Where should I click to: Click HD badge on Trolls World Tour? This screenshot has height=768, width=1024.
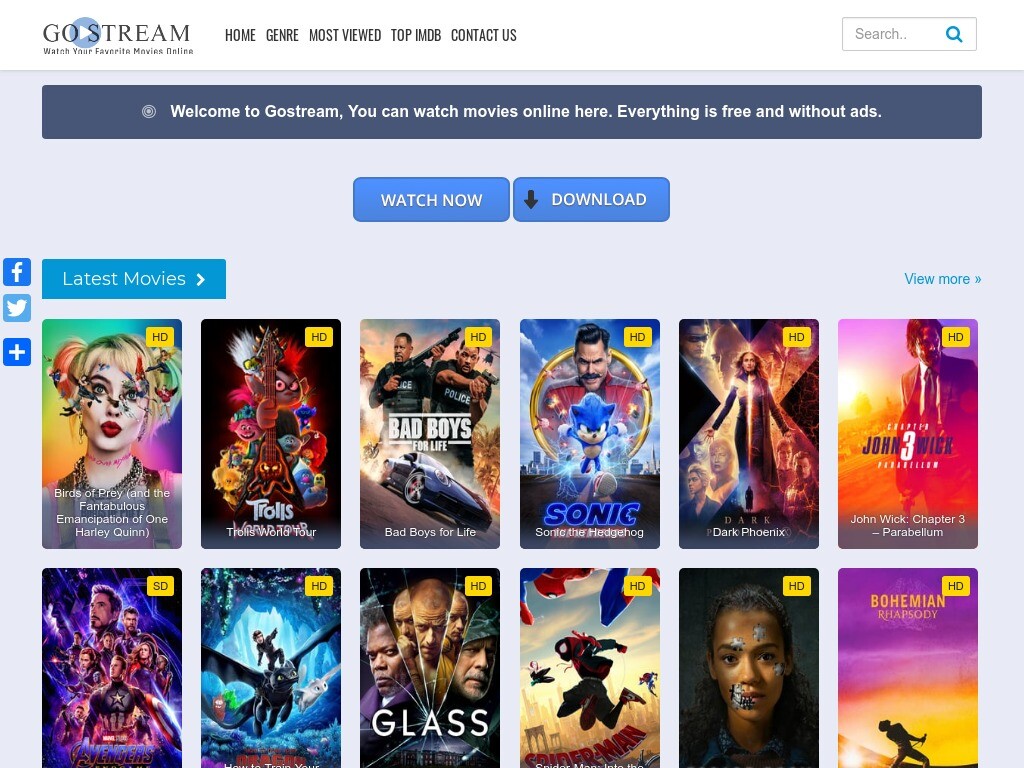[x=319, y=337]
